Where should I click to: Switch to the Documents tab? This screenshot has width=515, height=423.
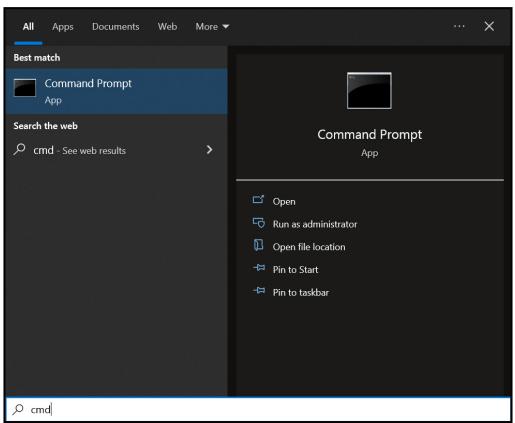click(x=116, y=27)
